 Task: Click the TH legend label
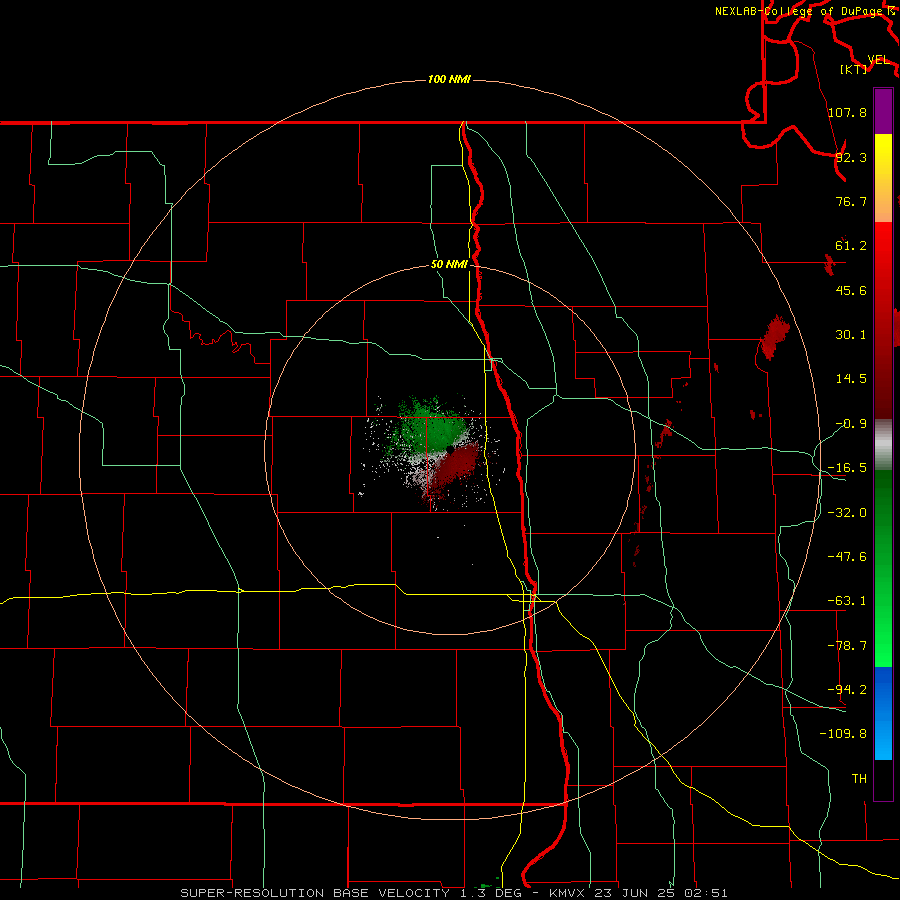[859, 779]
